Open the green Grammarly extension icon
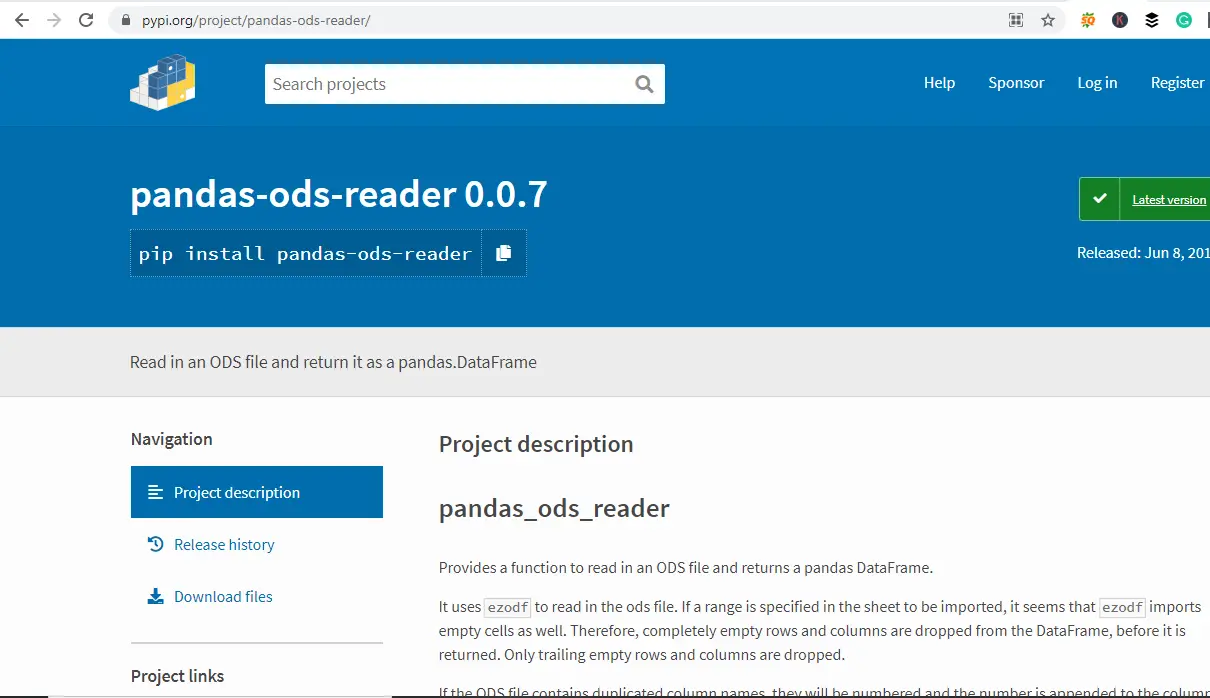 tap(1184, 20)
